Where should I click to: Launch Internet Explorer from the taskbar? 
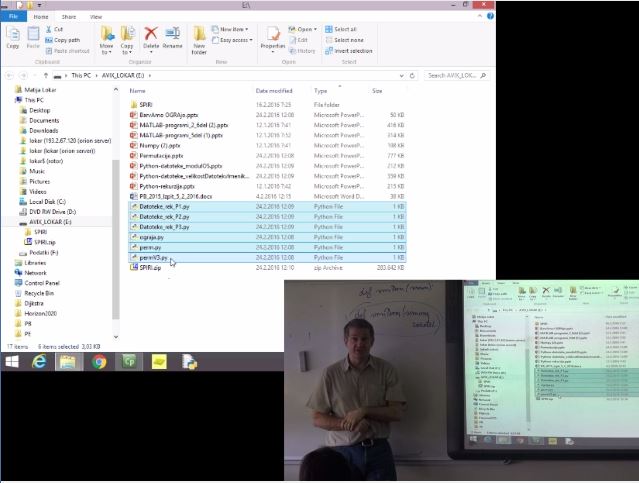pyautogui.click(x=41, y=363)
